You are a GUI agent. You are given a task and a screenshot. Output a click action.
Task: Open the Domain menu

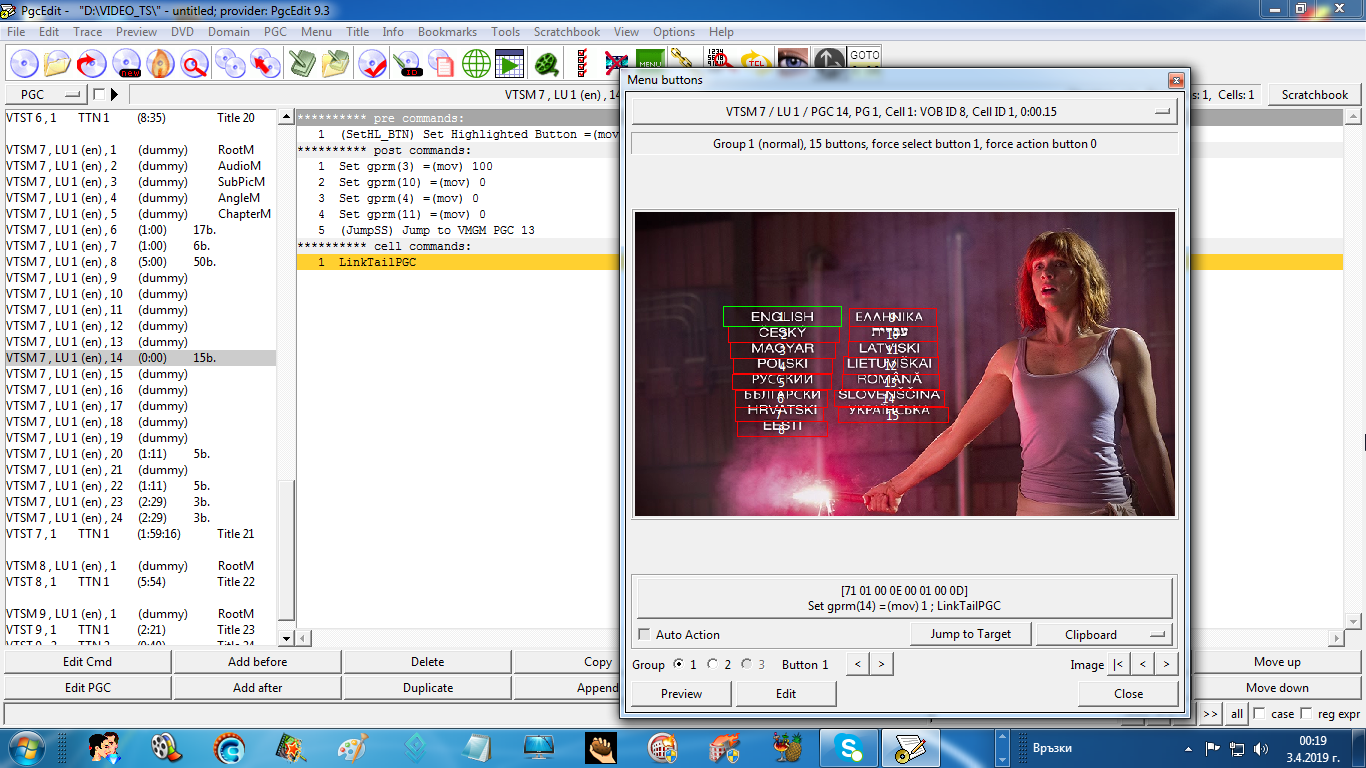click(x=229, y=31)
